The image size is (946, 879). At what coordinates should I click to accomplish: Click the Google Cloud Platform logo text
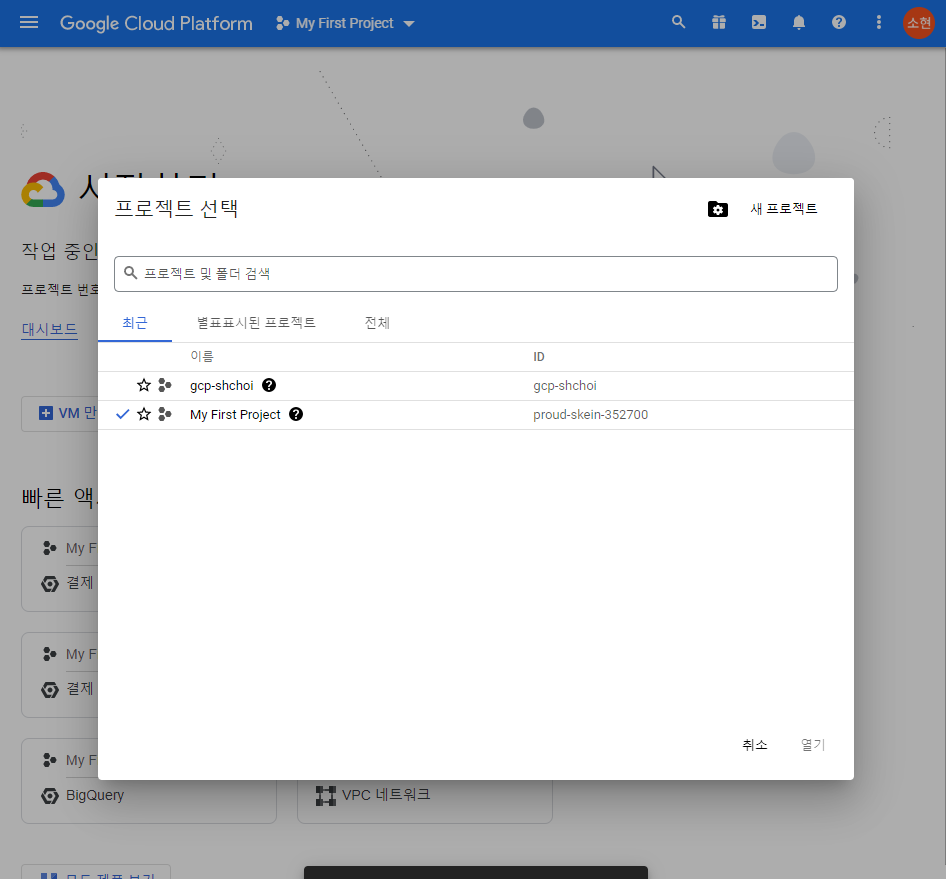[x=156, y=23]
